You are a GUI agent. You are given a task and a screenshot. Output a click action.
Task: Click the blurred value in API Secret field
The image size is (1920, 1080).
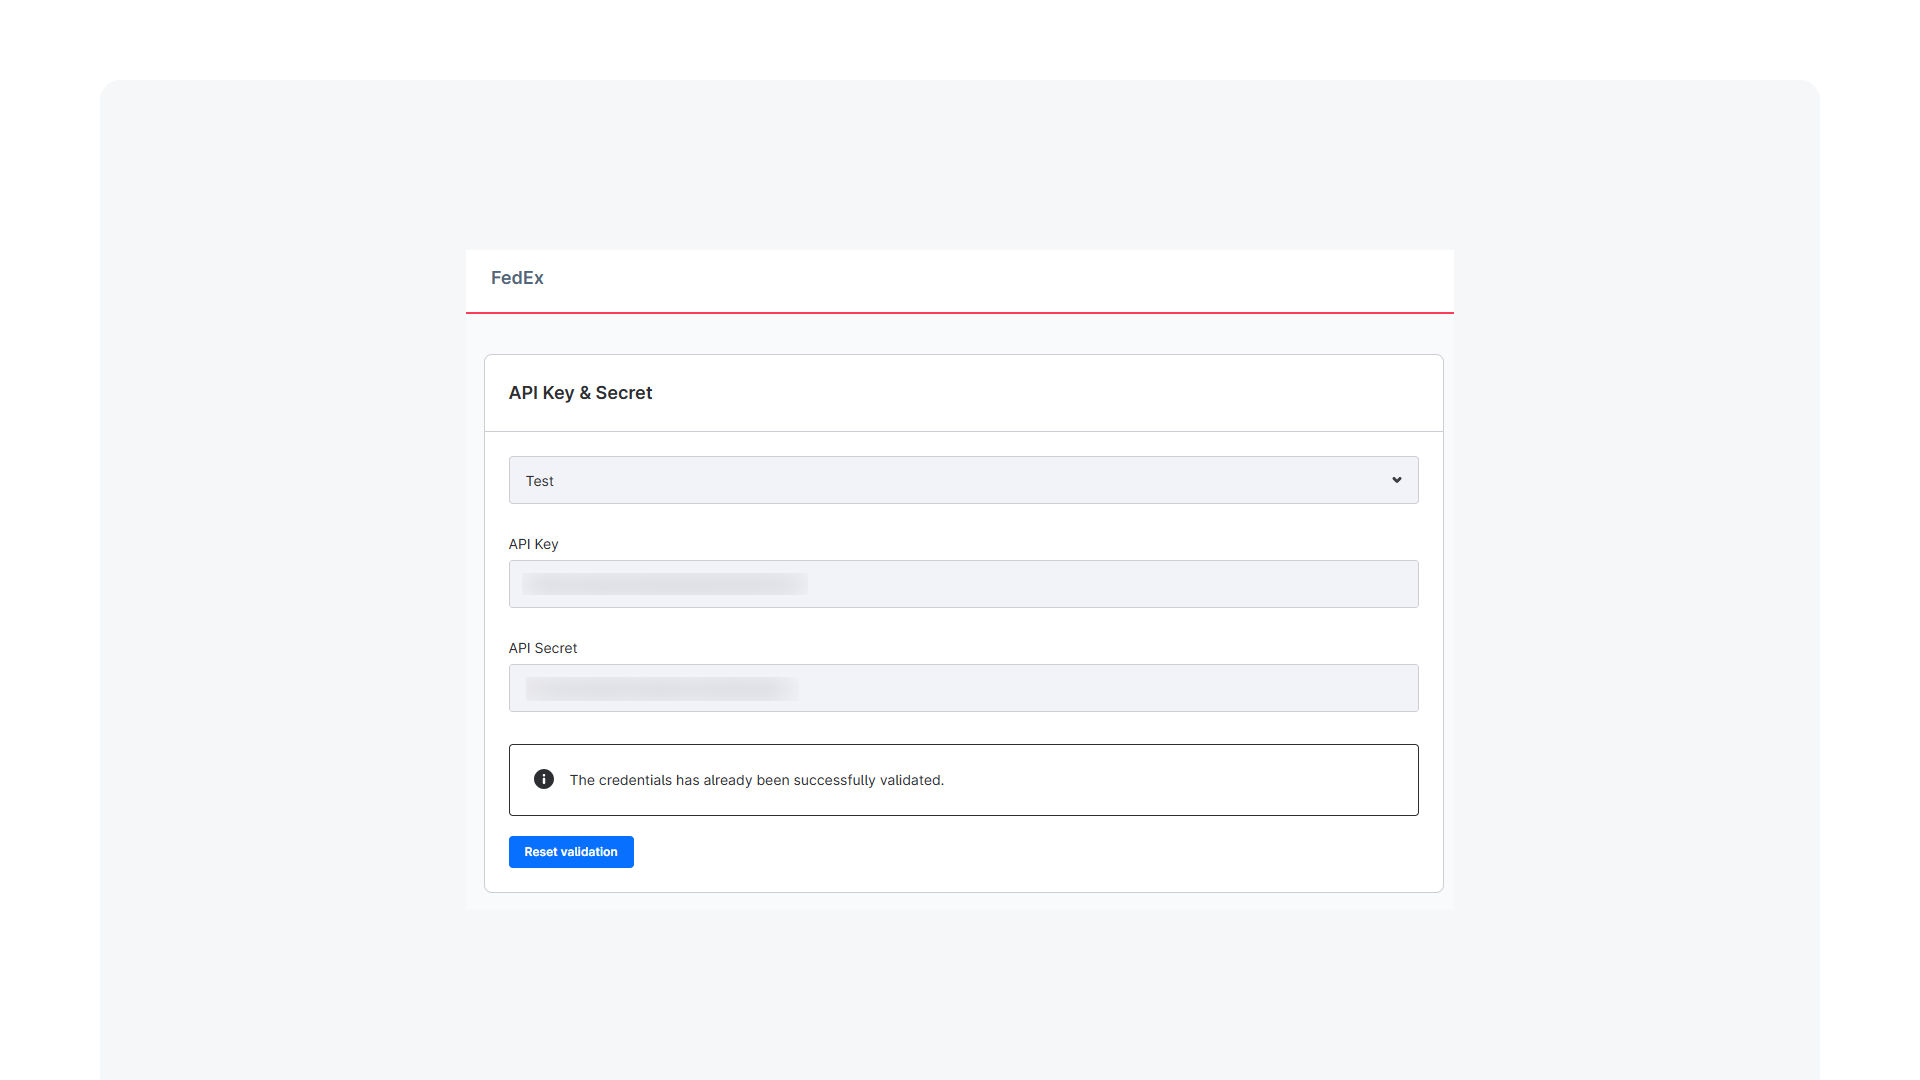[x=661, y=688]
